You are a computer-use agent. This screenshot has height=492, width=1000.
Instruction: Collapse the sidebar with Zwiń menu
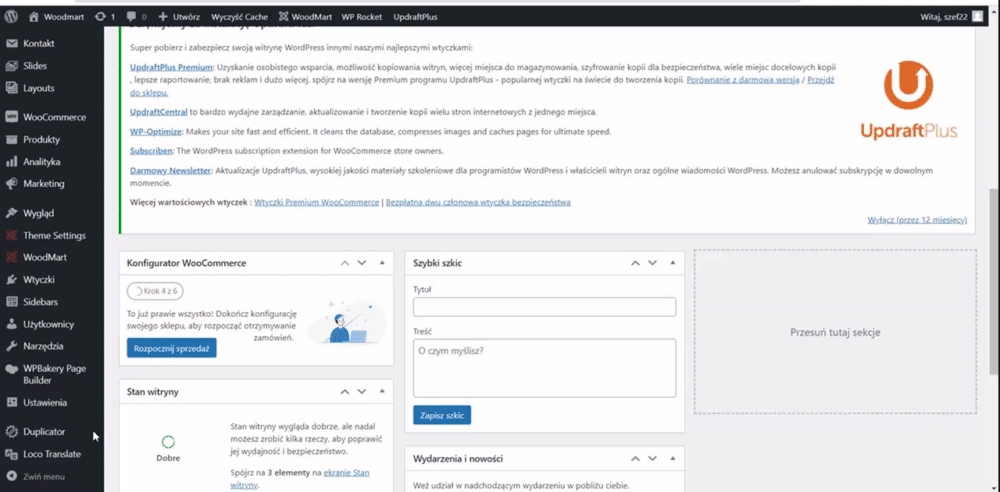click(x=35, y=476)
